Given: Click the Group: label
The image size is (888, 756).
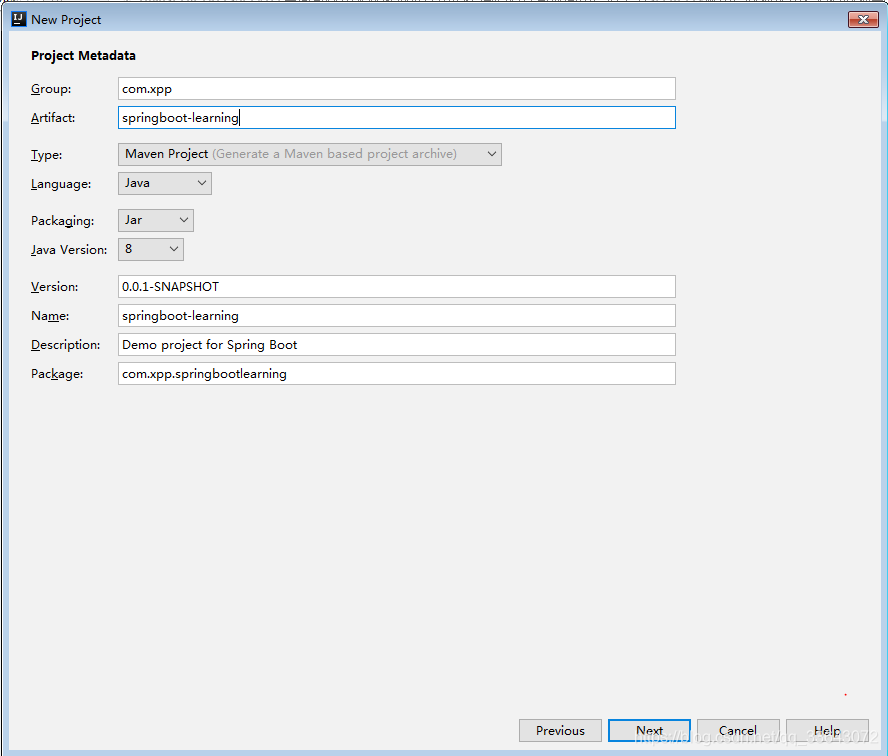Looking at the screenshot, I should (51, 89).
